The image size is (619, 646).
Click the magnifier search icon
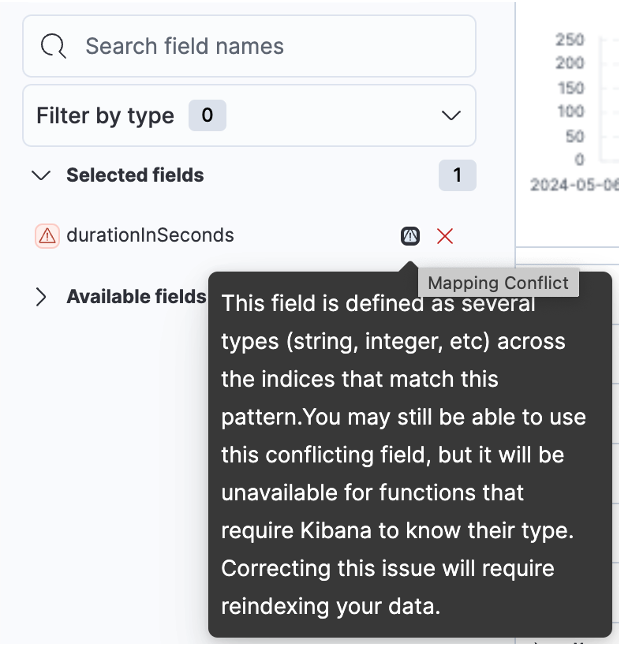[x=53, y=46]
